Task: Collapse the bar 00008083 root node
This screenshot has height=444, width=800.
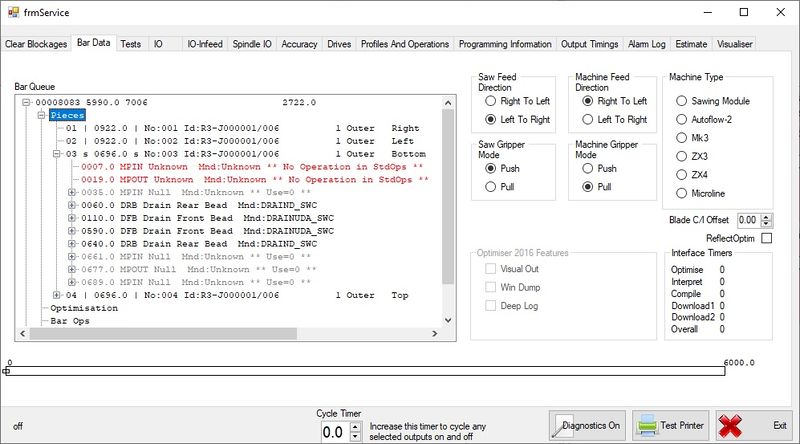Action: (27, 103)
